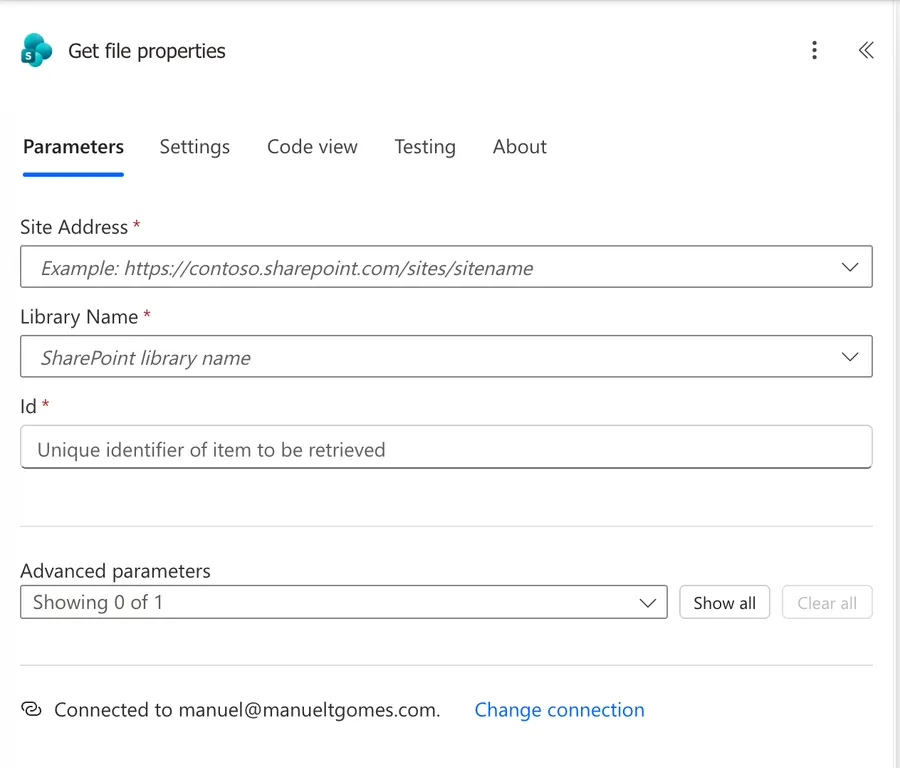The width and height of the screenshot is (900, 768).
Task: Switch to the Code view tab
Action: pos(312,147)
